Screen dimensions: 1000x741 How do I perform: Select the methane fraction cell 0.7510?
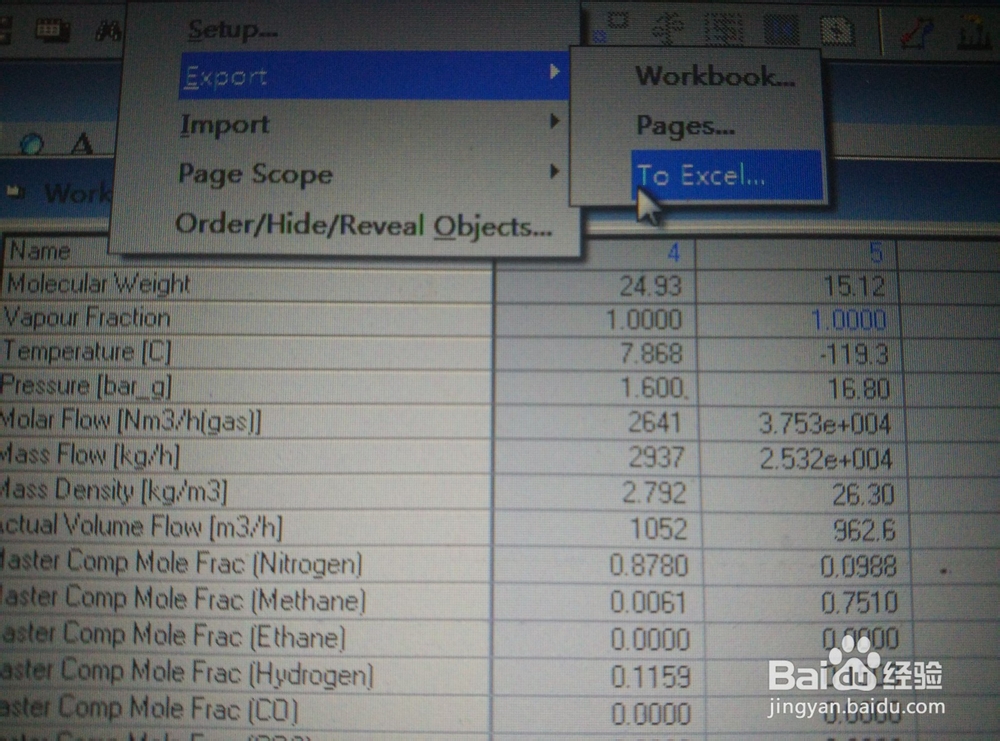[x=859, y=603]
